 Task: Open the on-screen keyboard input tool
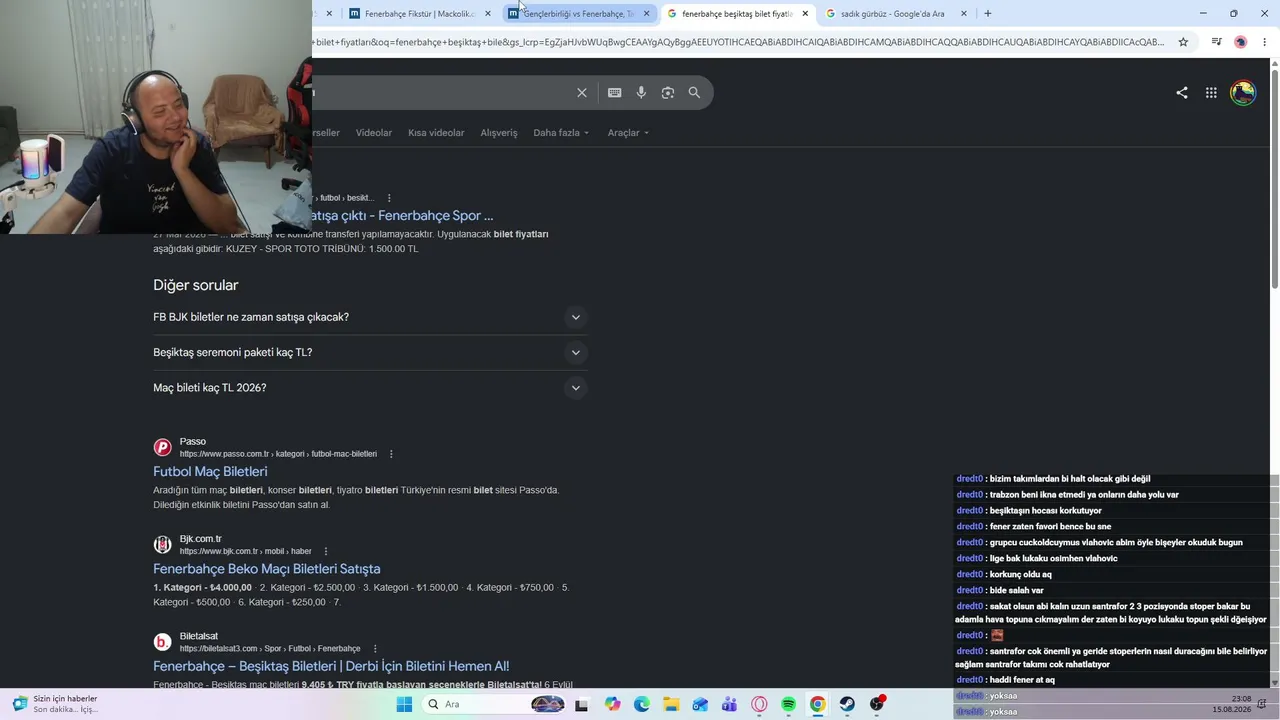tap(614, 93)
